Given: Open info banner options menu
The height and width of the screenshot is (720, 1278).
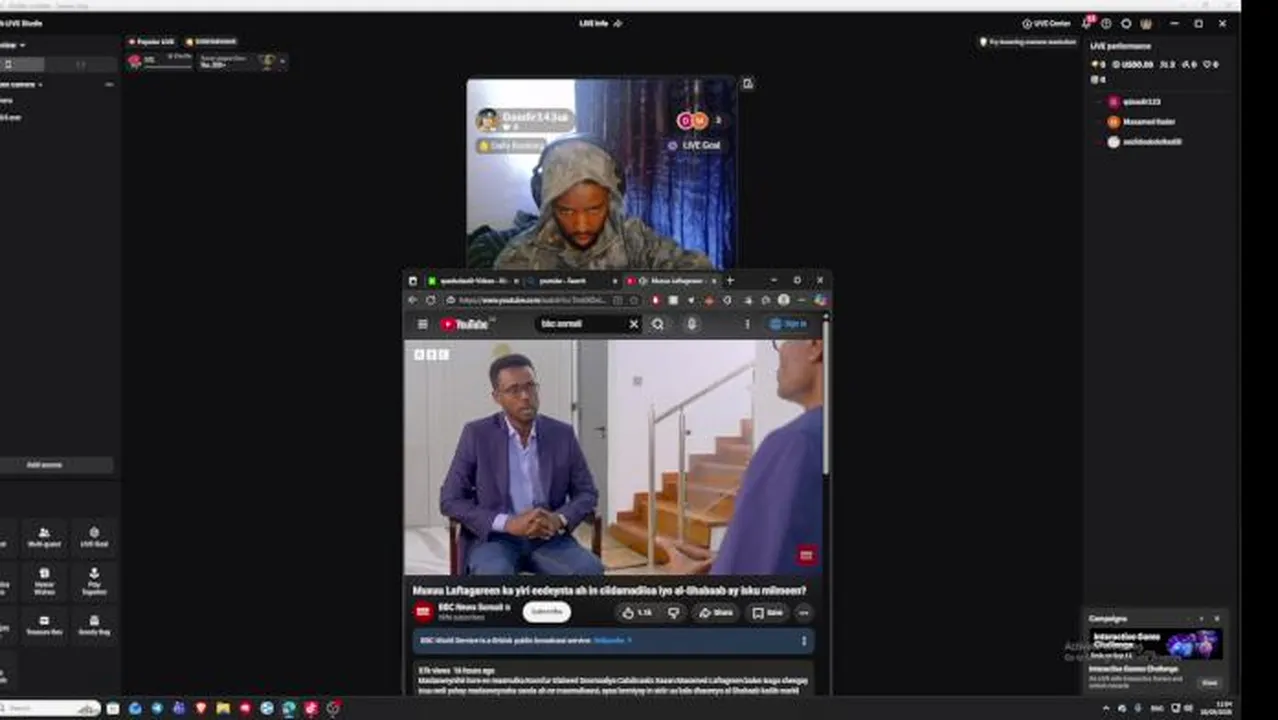Looking at the screenshot, I should point(803,641).
